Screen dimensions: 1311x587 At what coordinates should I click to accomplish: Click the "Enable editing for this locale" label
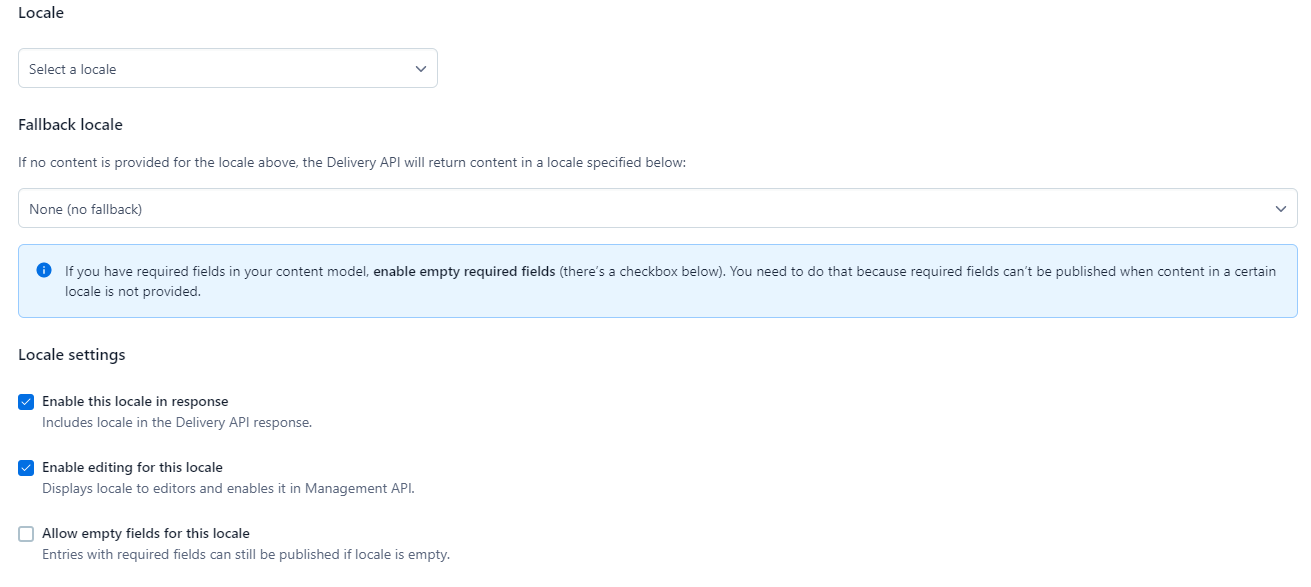(132, 467)
